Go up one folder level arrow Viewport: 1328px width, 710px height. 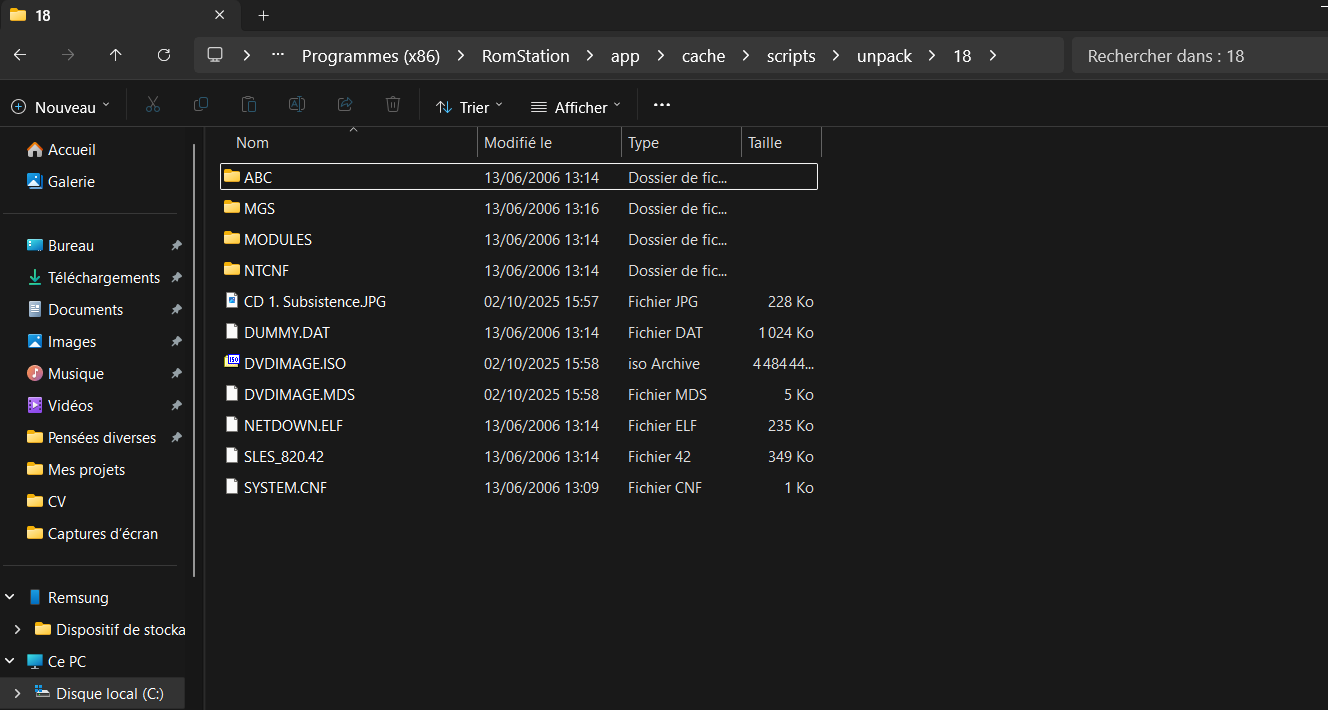116,56
